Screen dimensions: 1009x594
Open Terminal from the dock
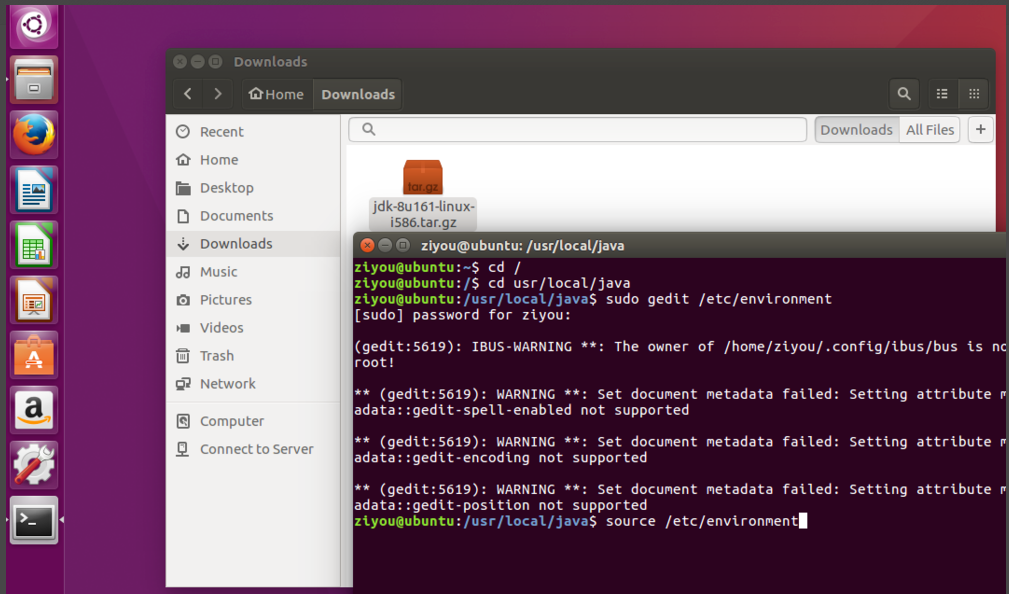click(x=33, y=520)
